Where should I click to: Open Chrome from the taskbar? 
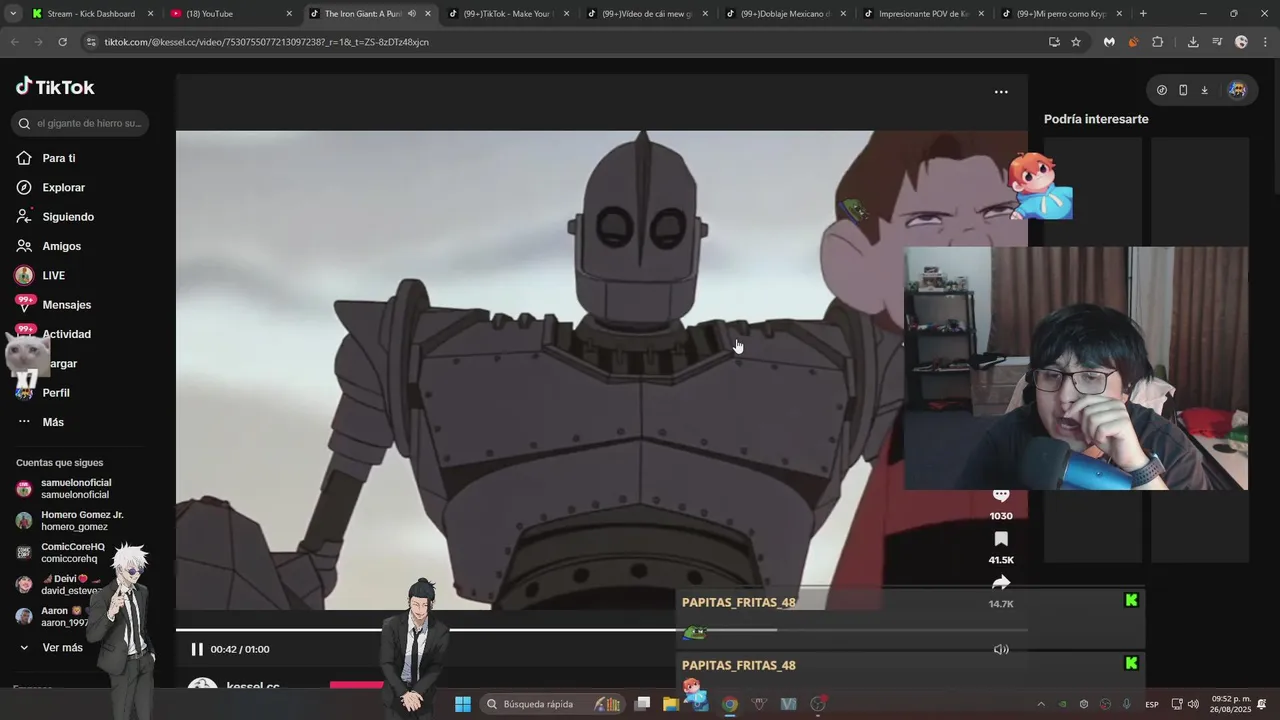(x=730, y=704)
